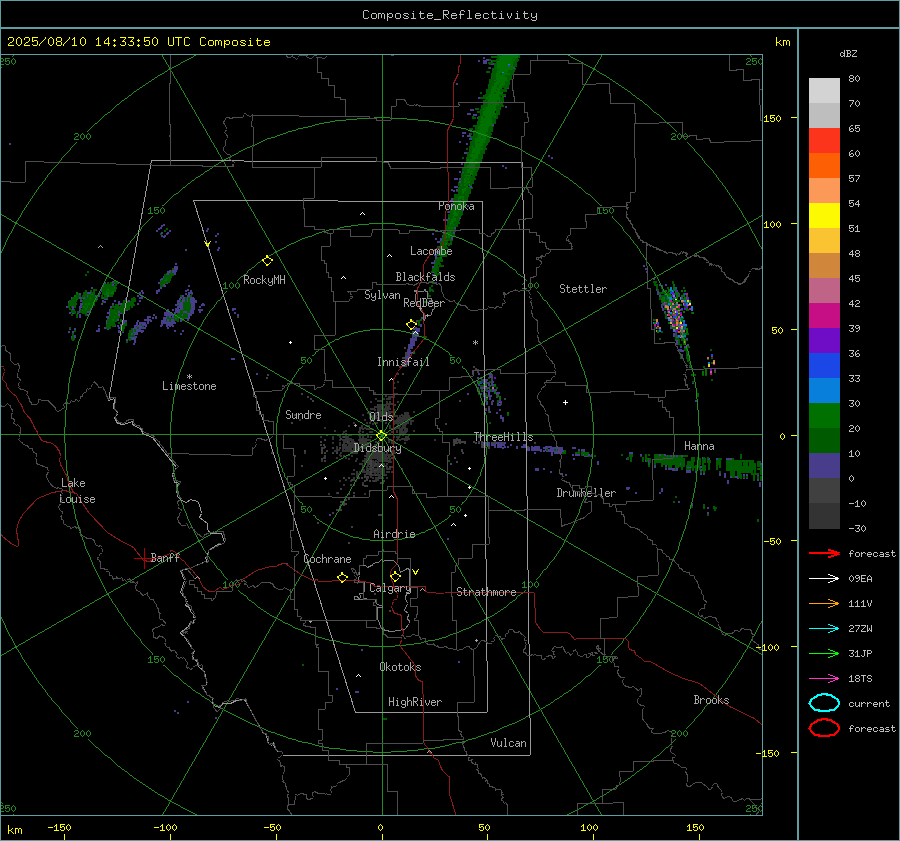
Task: Click the Calgary city label
Action: (x=390, y=588)
